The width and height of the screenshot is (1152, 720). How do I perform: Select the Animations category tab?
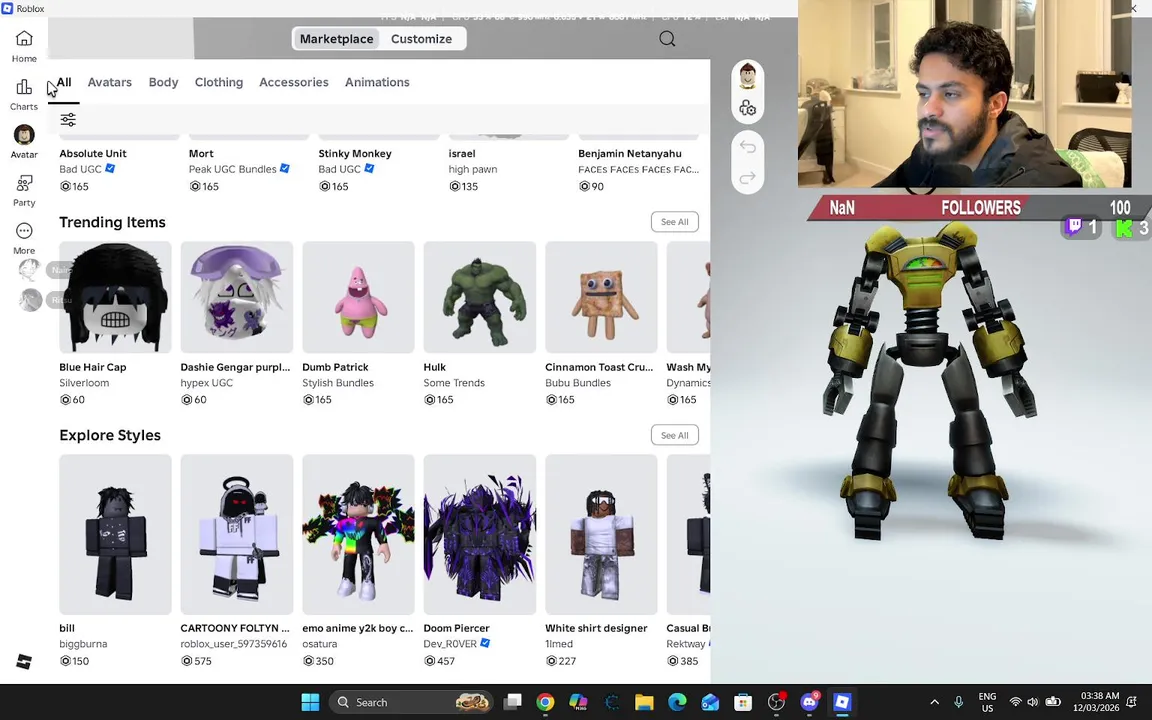[378, 82]
